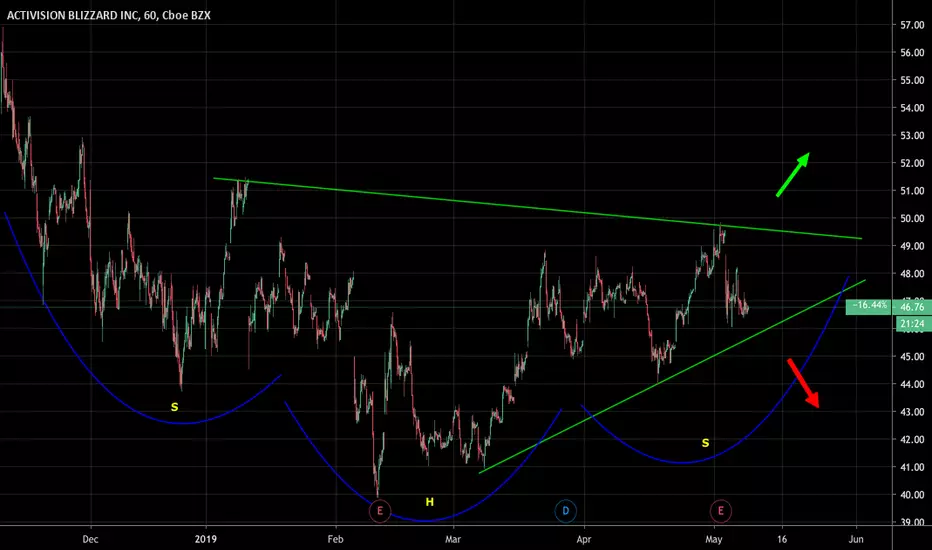Click the Jun label on time axis
Screen dimensions: 932x550
pos(856,539)
